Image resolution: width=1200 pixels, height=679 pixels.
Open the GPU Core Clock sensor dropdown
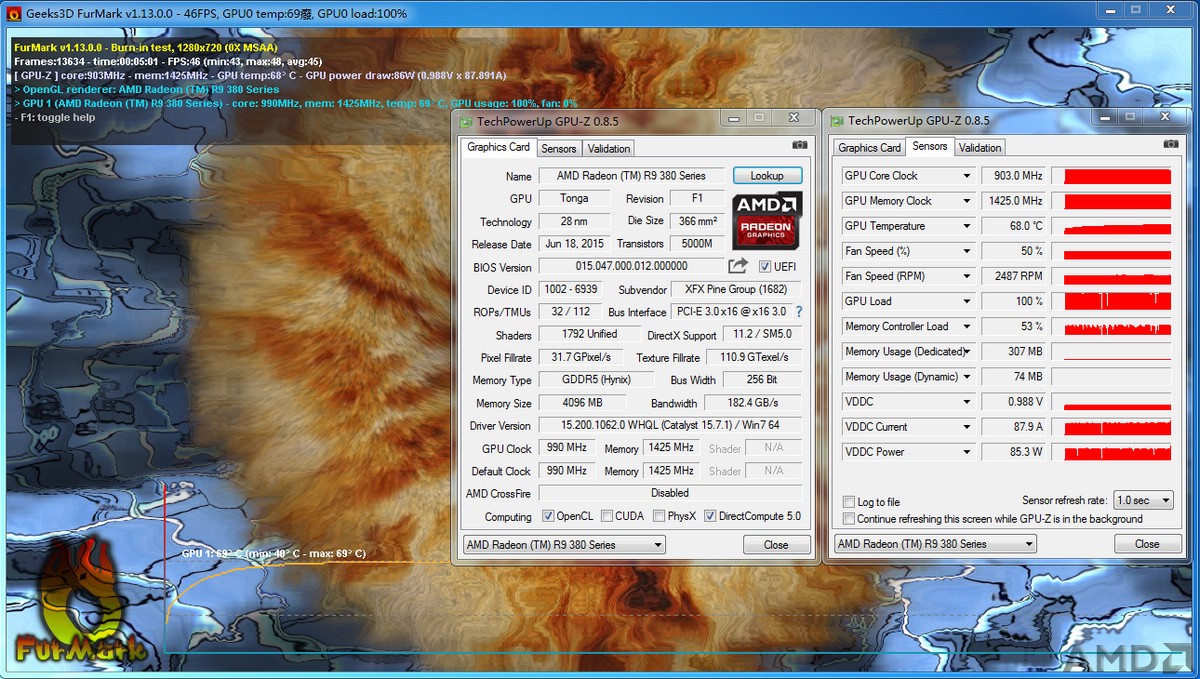[x=967, y=176]
